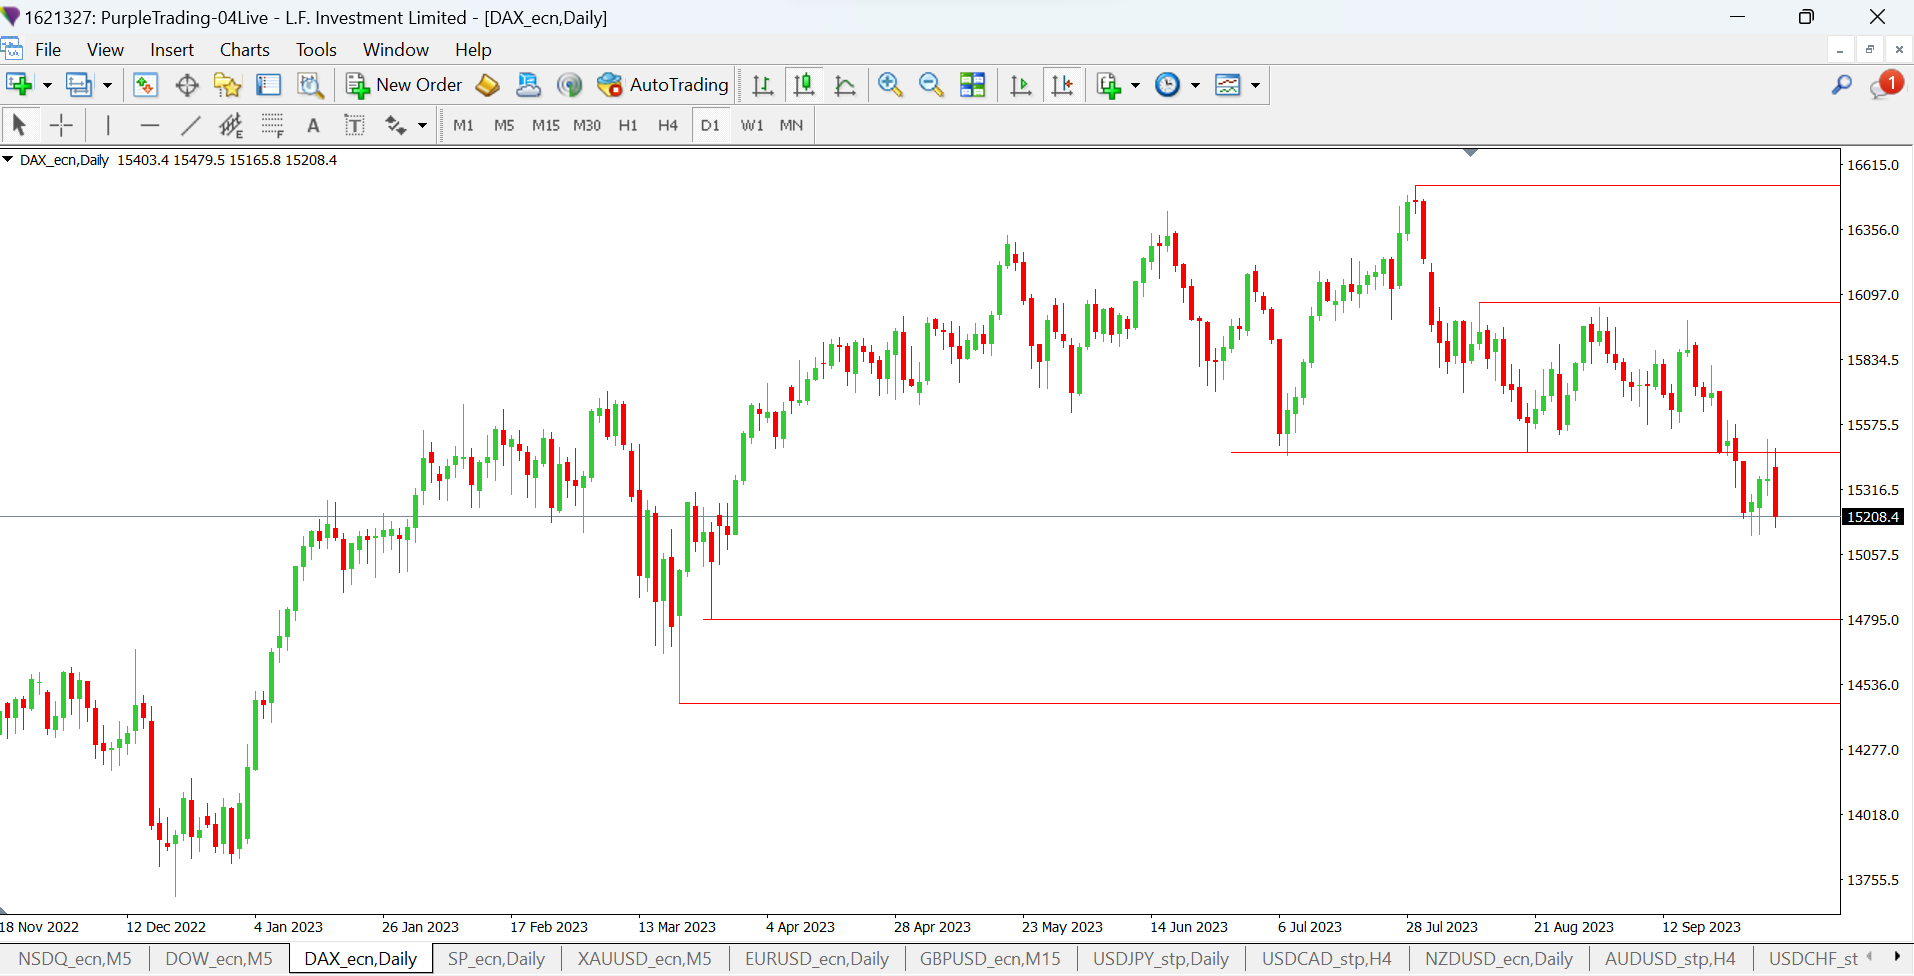This screenshot has width=1914, height=976.
Task: Switch chart to line chart mode
Action: click(845, 85)
